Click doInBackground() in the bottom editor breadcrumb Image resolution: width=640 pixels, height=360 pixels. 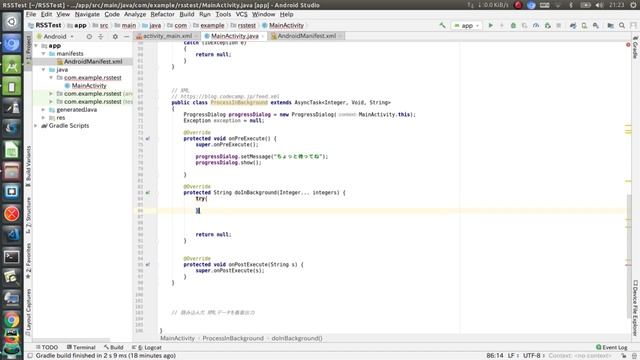297,338
